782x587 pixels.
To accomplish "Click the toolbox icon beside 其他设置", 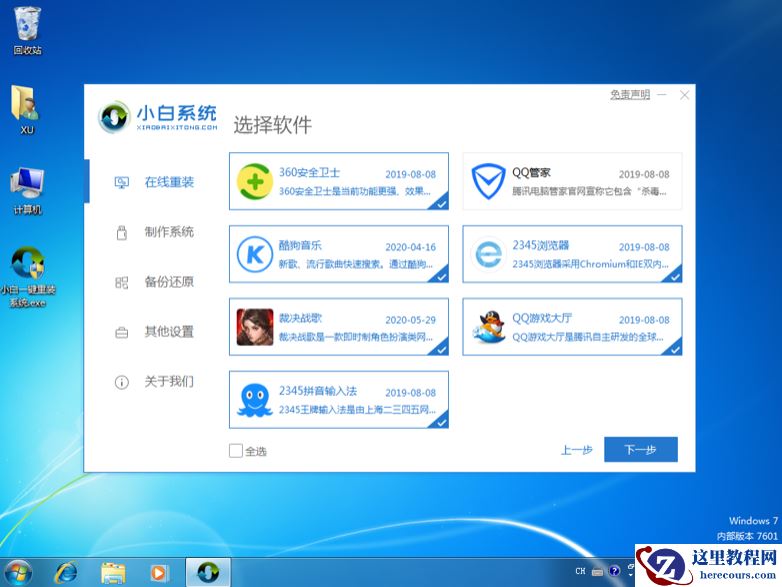I will [x=122, y=332].
